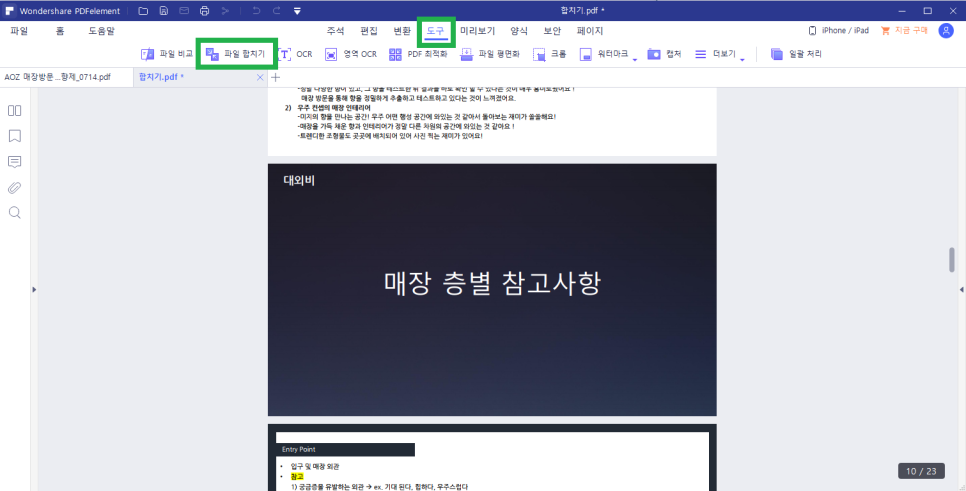Send PDF by email envelope icon
Screen dimensions: 966x491
click(184, 11)
